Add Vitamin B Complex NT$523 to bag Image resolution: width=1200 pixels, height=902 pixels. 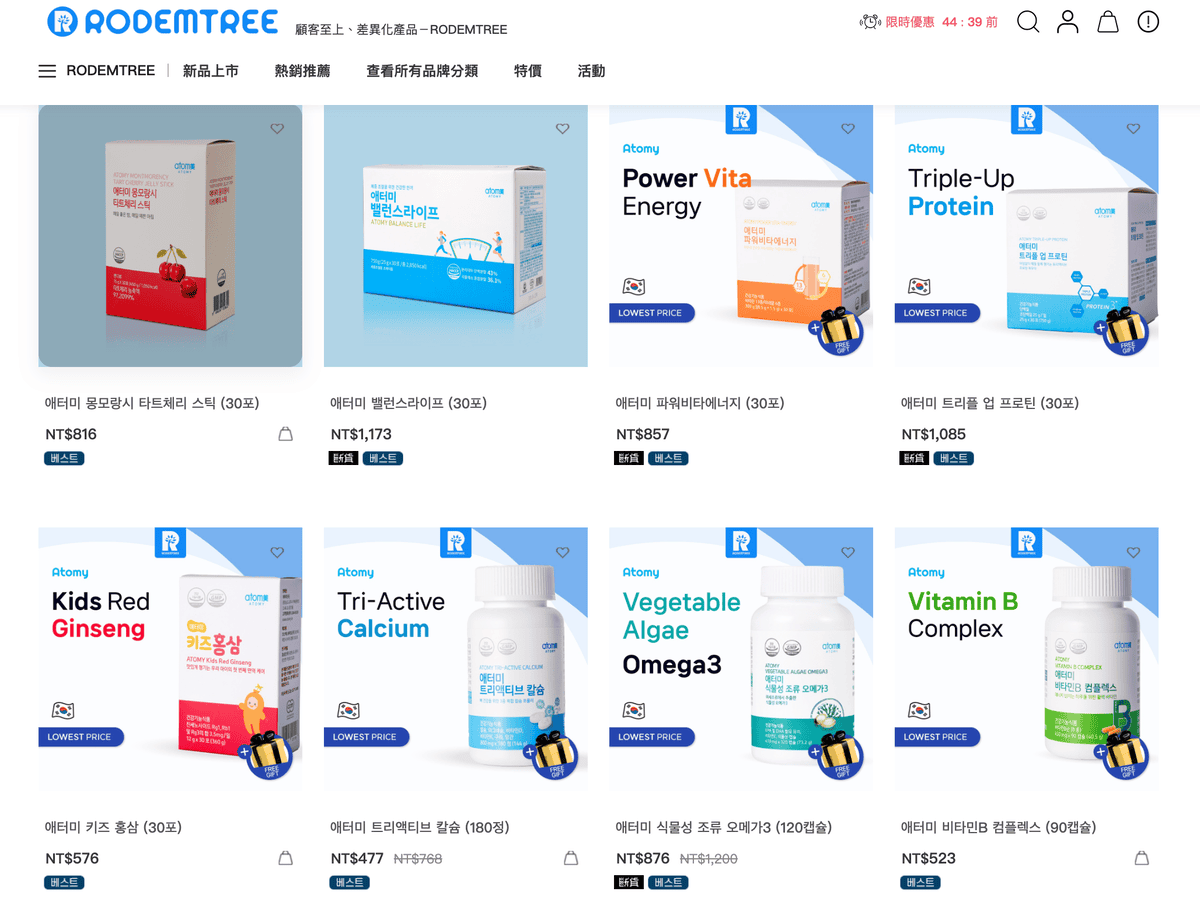tap(1142, 858)
